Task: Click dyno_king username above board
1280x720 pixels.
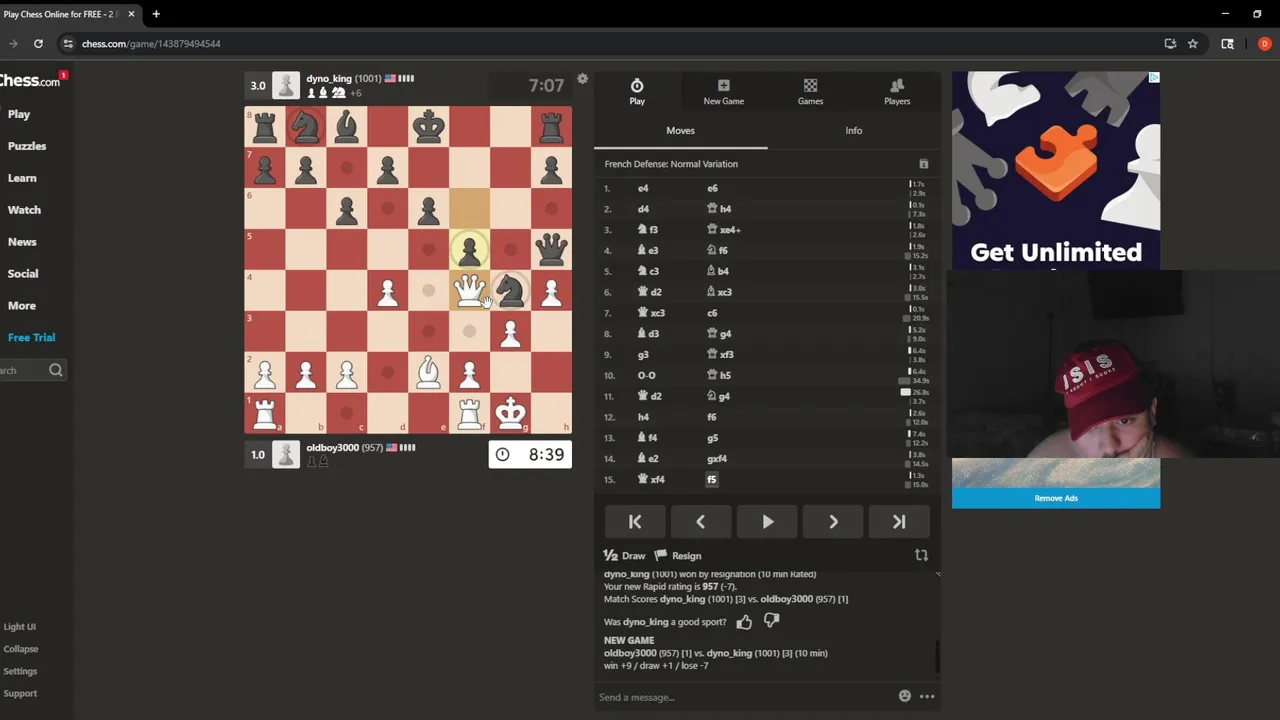Action: [x=329, y=78]
